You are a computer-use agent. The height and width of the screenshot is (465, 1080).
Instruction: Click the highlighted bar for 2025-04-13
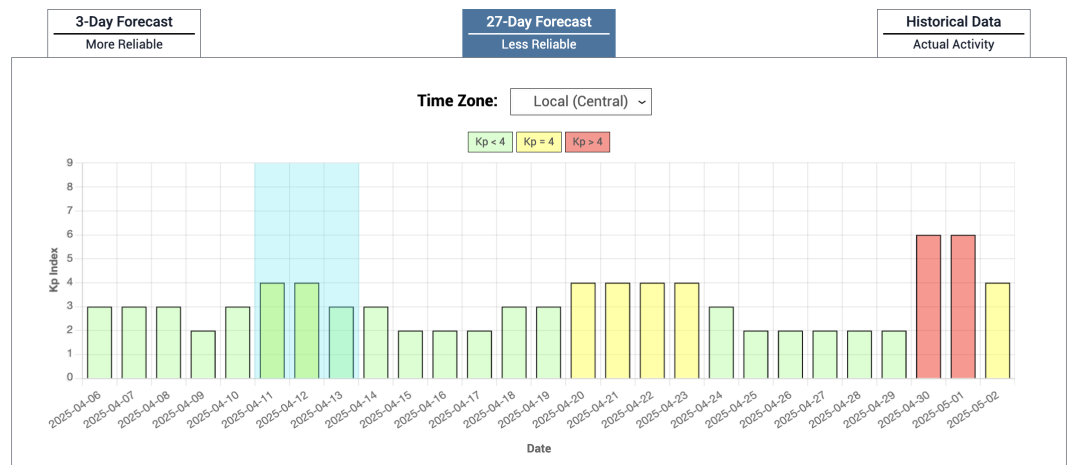341,342
